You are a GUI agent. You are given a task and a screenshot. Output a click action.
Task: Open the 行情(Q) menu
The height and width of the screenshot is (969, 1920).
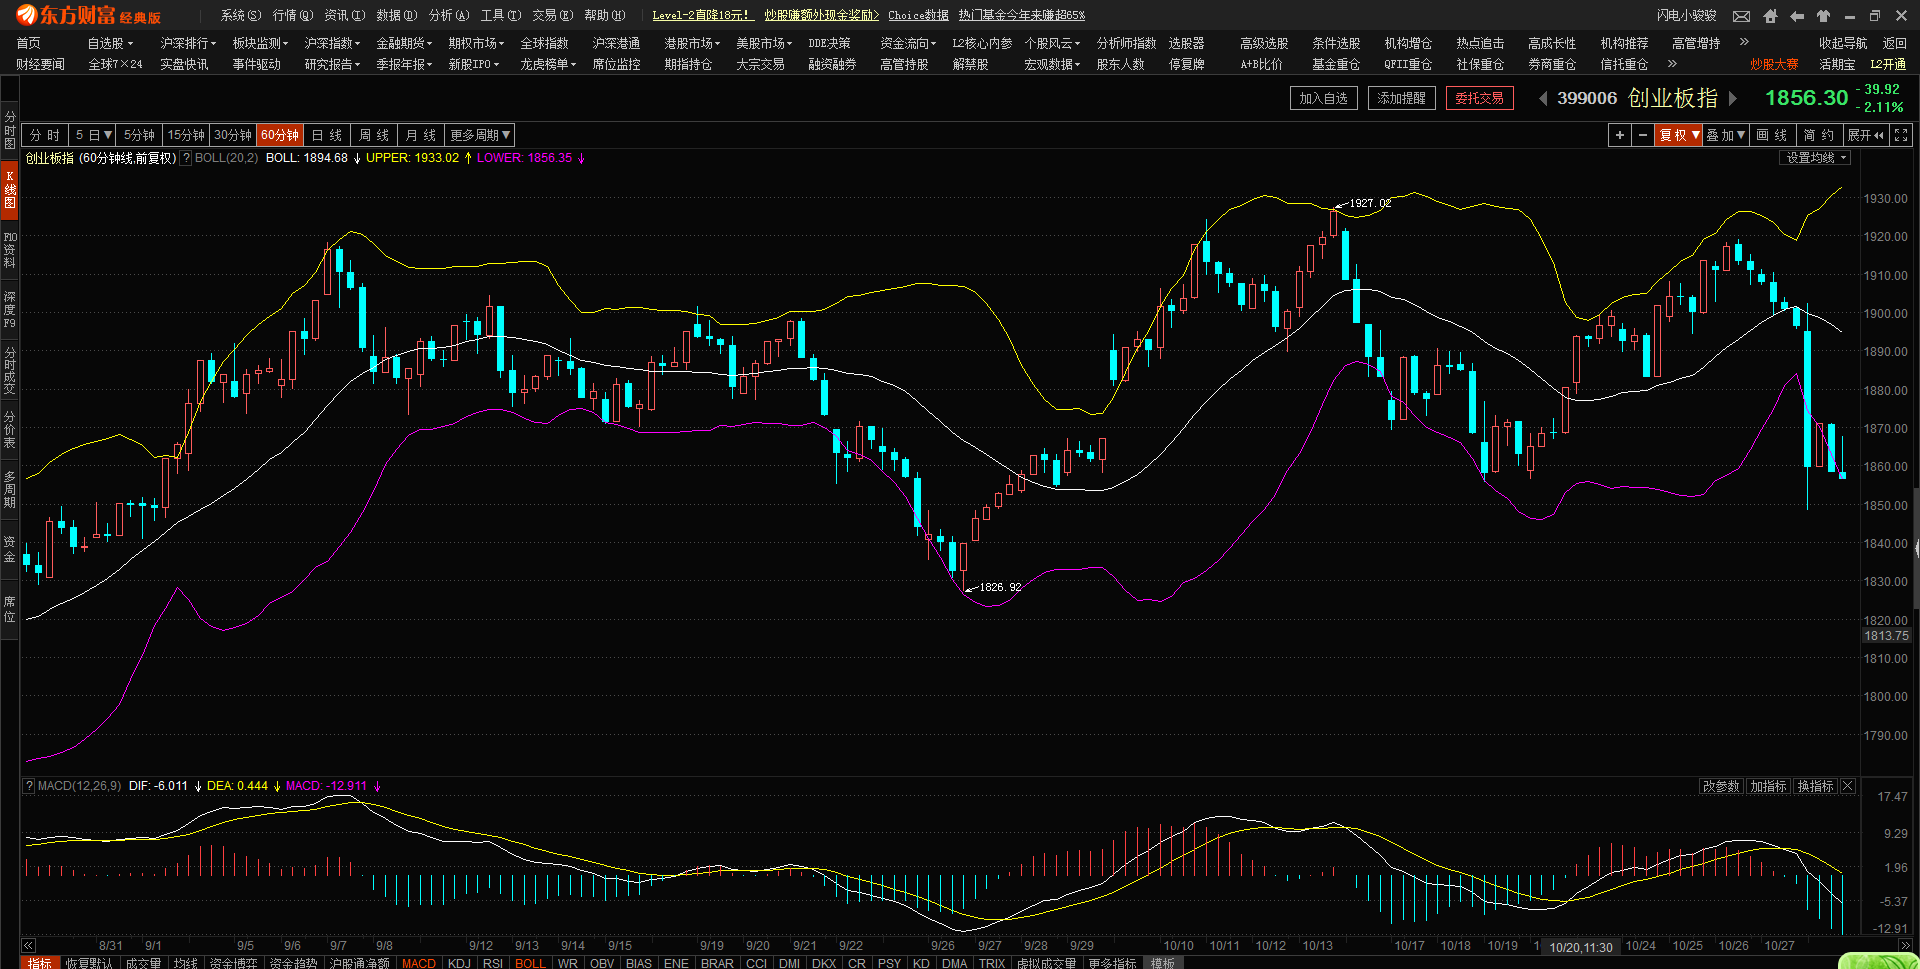pyautogui.click(x=293, y=15)
